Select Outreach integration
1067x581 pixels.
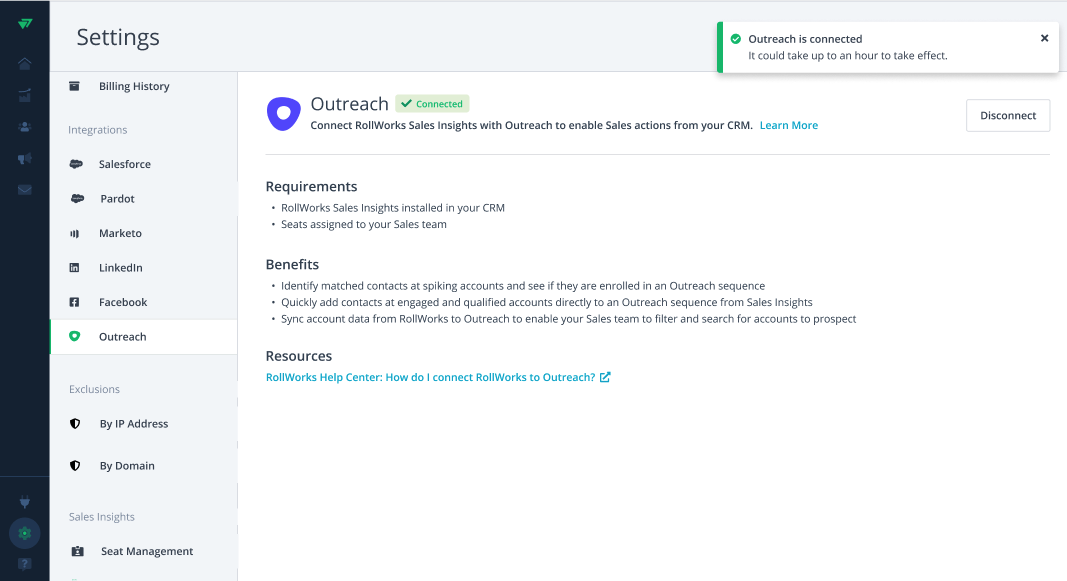pyautogui.click(x=144, y=337)
